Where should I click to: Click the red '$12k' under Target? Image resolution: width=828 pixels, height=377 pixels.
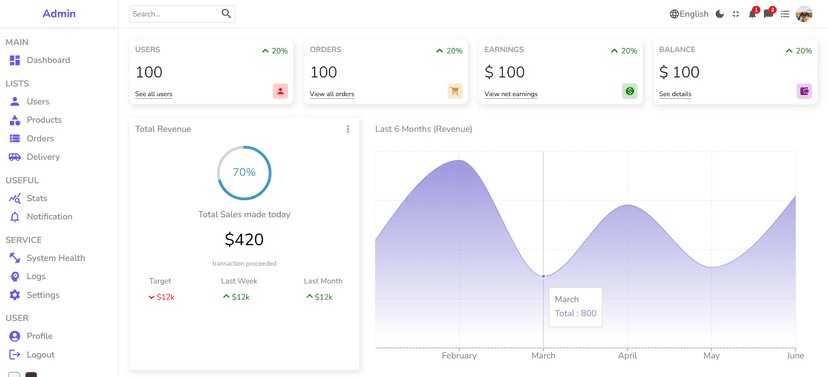165,297
